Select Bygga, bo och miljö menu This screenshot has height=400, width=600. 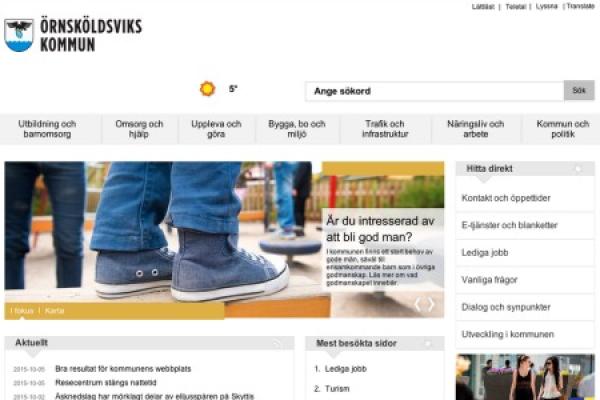click(297, 130)
